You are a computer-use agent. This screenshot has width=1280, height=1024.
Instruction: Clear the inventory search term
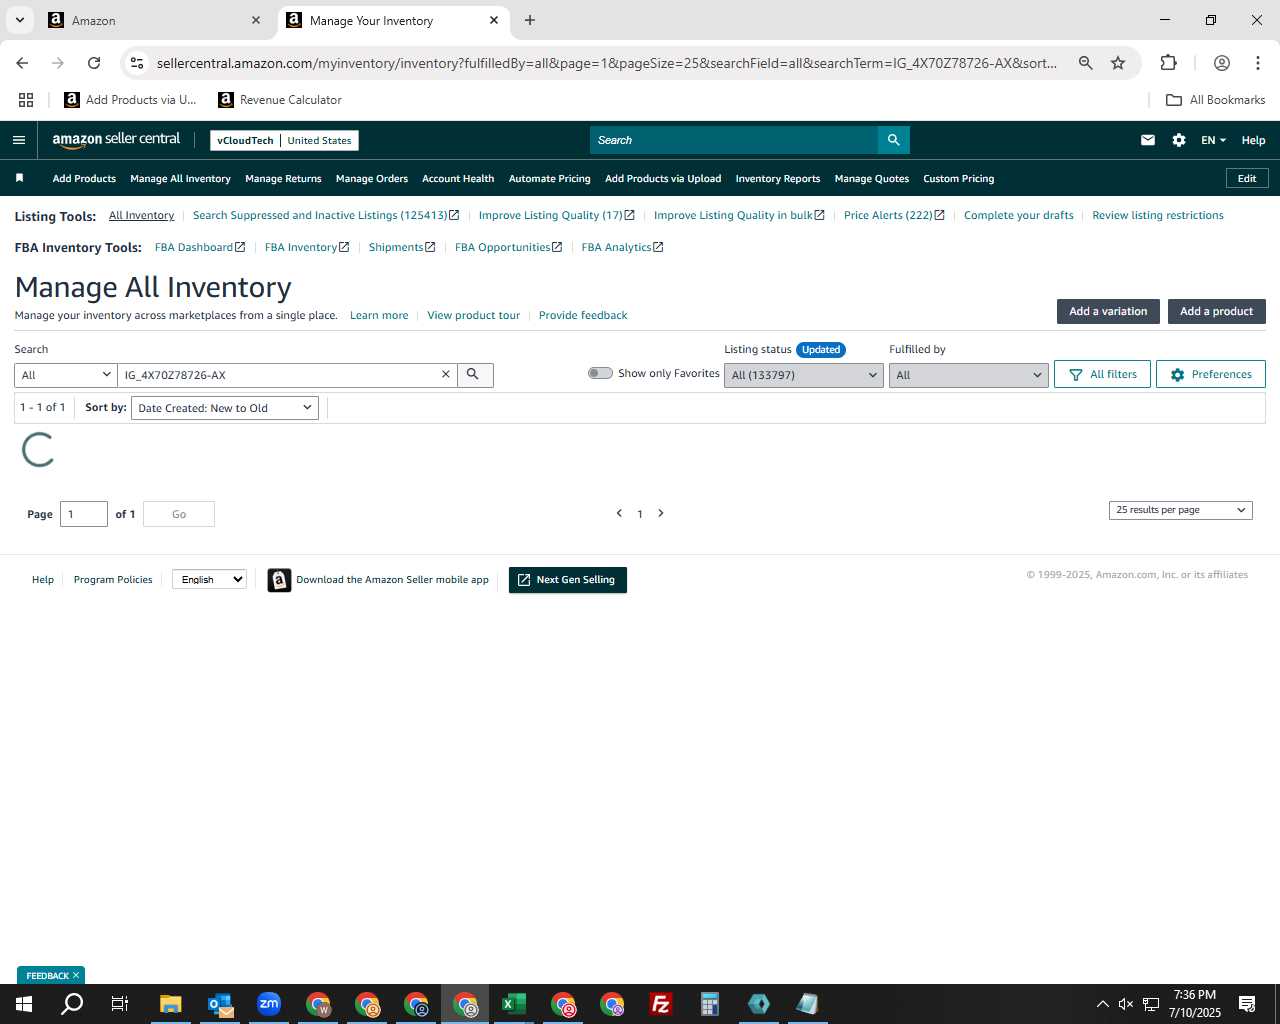(446, 375)
